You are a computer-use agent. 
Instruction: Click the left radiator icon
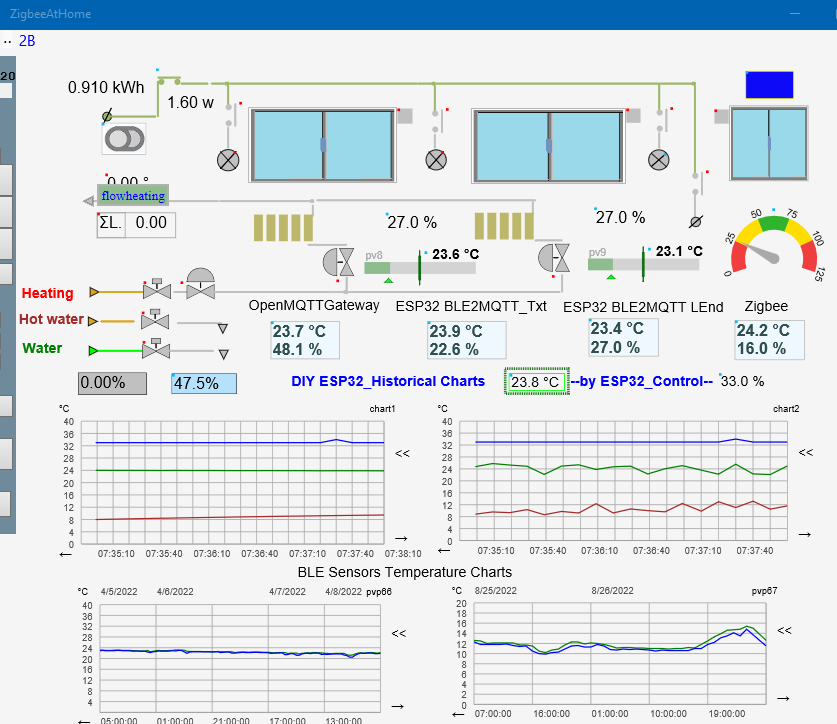click(x=283, y=227)
